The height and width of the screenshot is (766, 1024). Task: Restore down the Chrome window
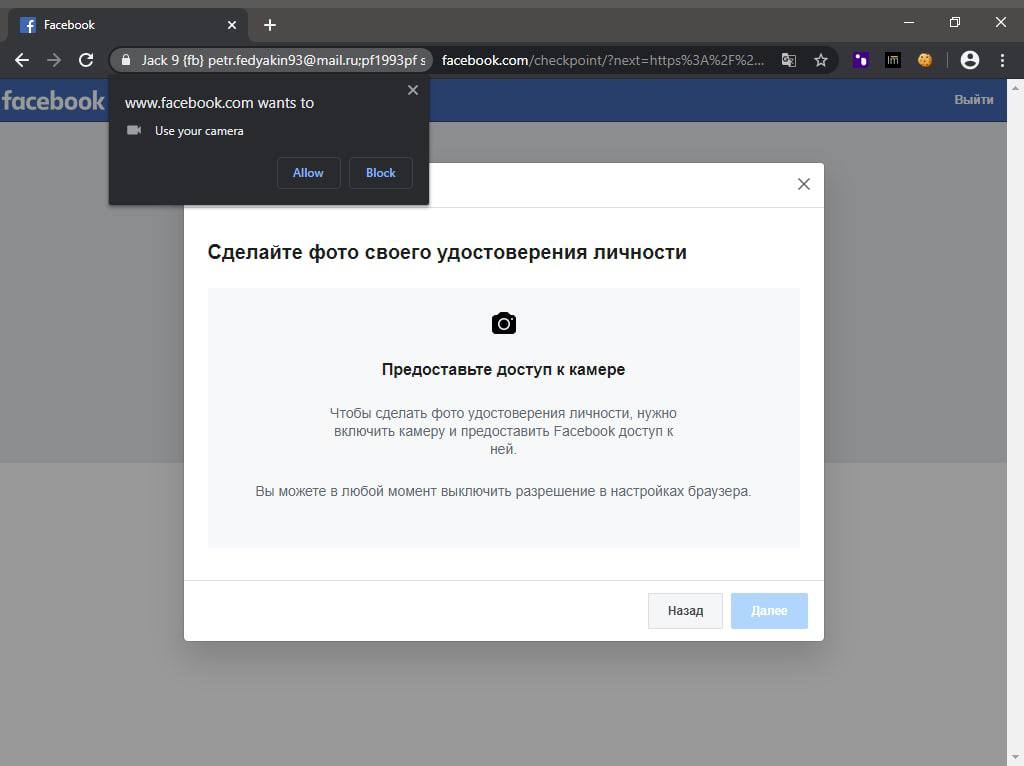955,22
